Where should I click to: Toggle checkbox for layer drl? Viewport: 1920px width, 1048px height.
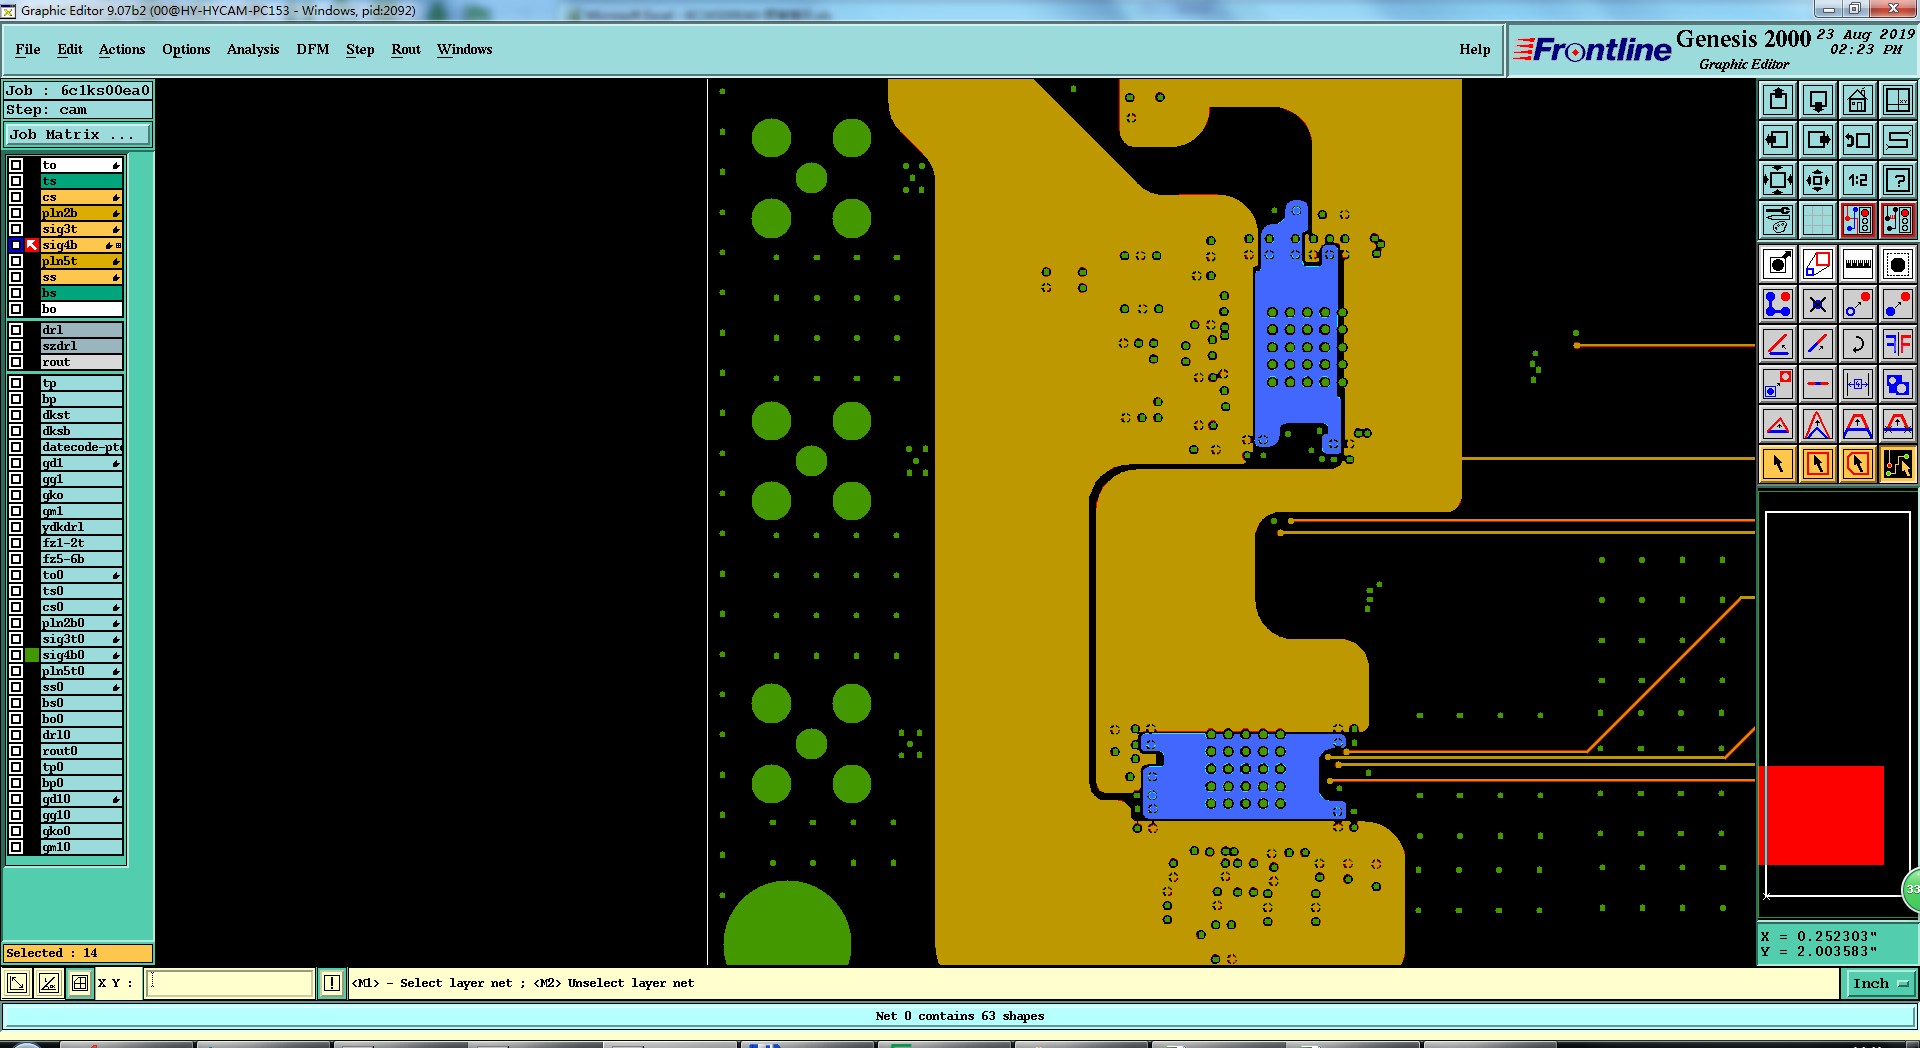tap(16, 330)
